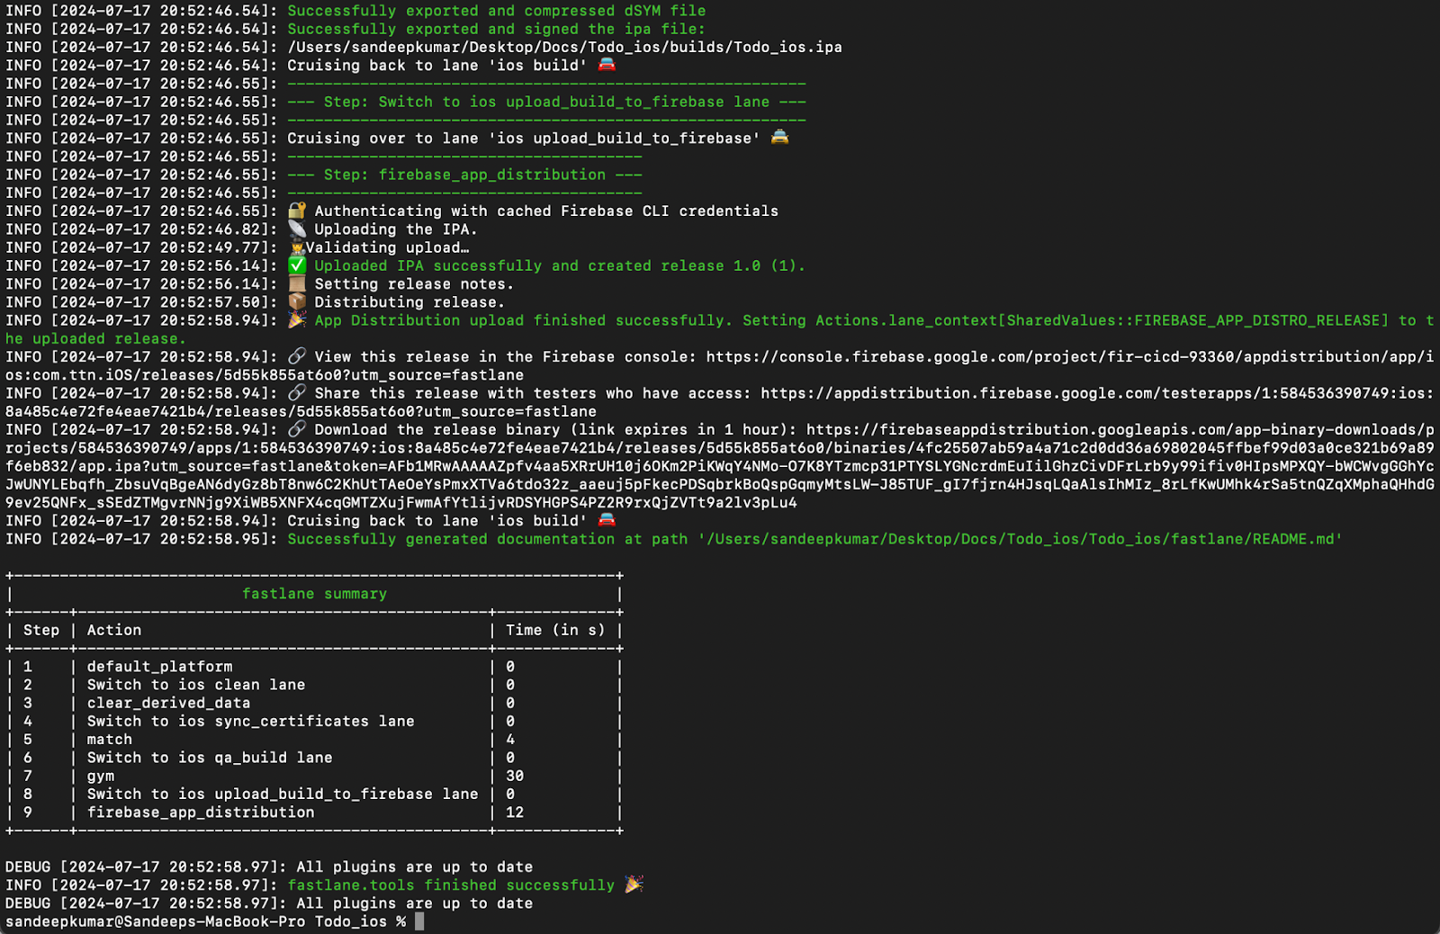Click the link emoji before 'Share this release'
This screenshot has width=1440, height=934.
(x=297, y=393)
